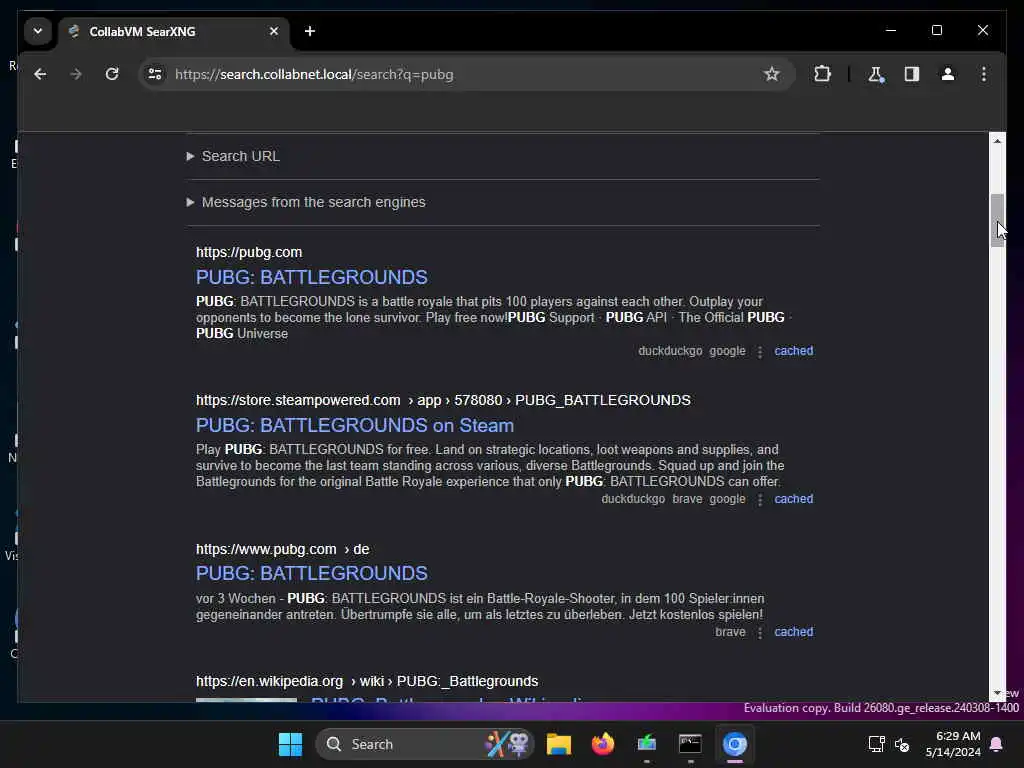Toggle the browser side panel
Image resolution: width=1024 pixels, height=768 pixels.
[912, 74]
